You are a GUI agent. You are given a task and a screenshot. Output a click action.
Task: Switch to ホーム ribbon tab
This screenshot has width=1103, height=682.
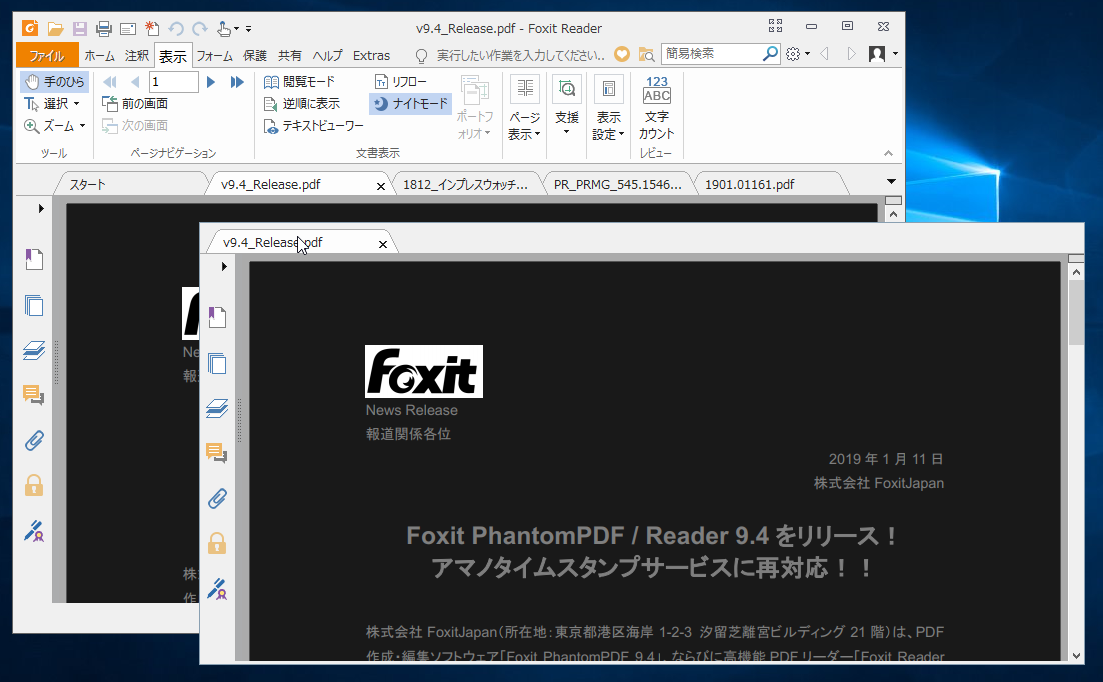coord(99,56)
